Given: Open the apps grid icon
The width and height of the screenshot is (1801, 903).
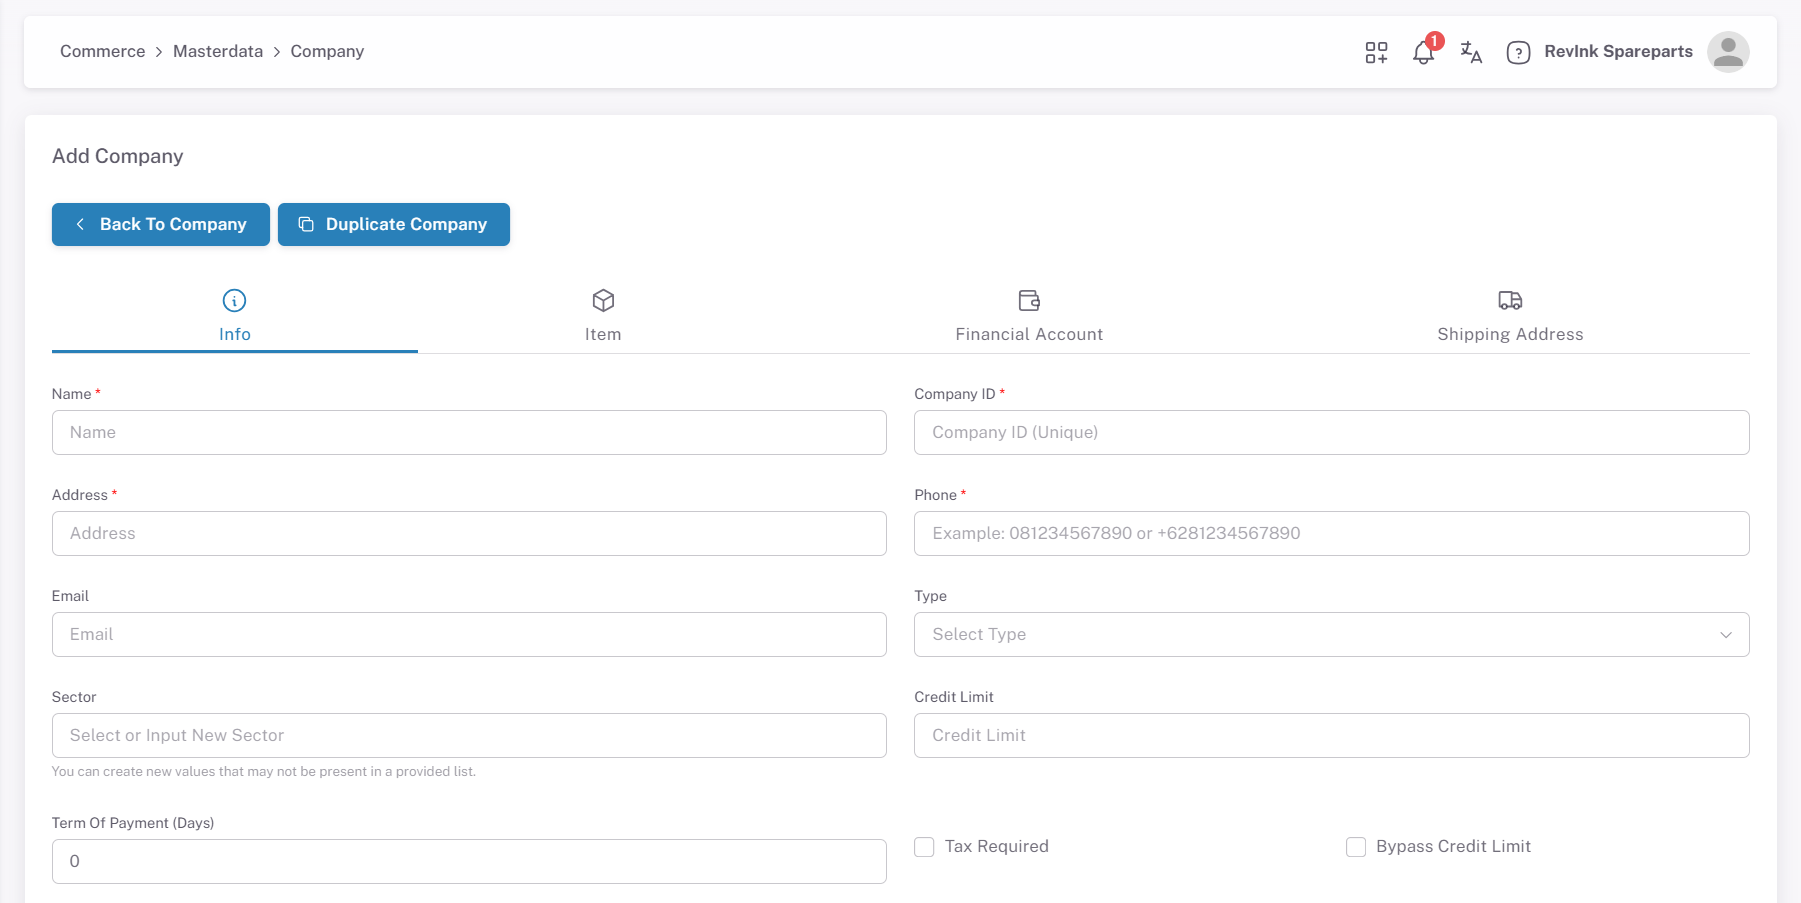Looking at the screenshot, I should coord(1376,52).
